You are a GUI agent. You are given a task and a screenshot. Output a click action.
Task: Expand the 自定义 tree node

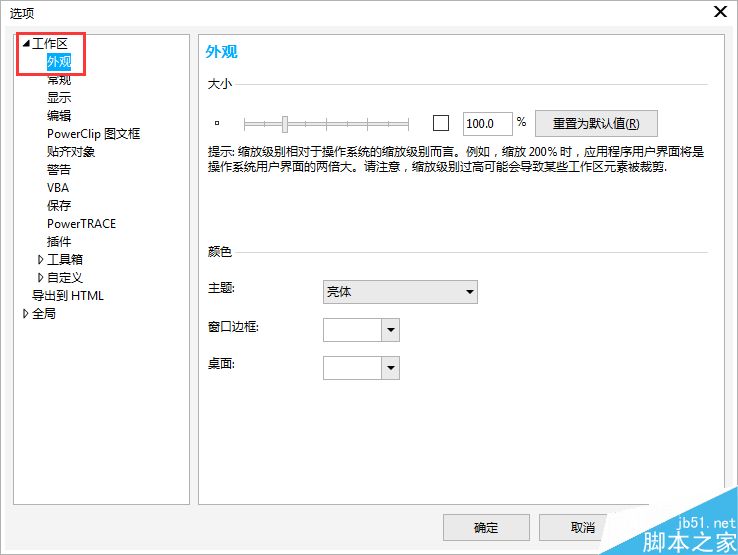point(40,277)
